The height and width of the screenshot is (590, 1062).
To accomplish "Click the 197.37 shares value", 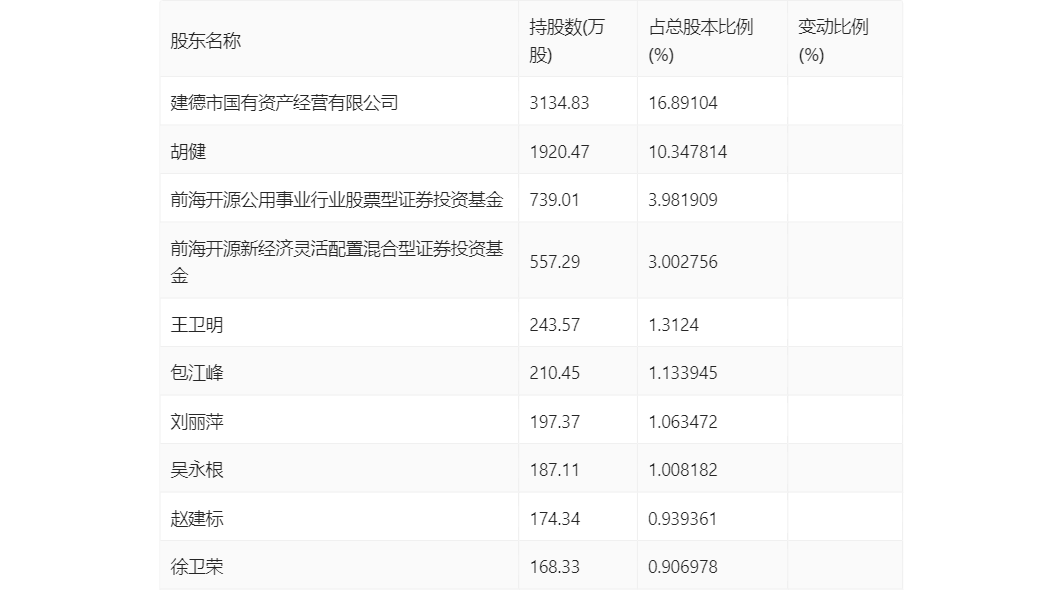I will [555, 422].
